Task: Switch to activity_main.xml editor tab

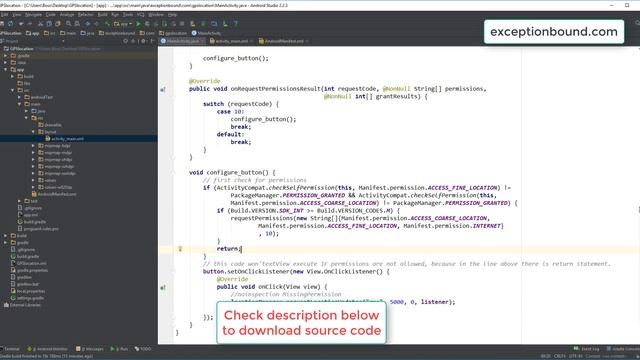Action: point(231,41)
